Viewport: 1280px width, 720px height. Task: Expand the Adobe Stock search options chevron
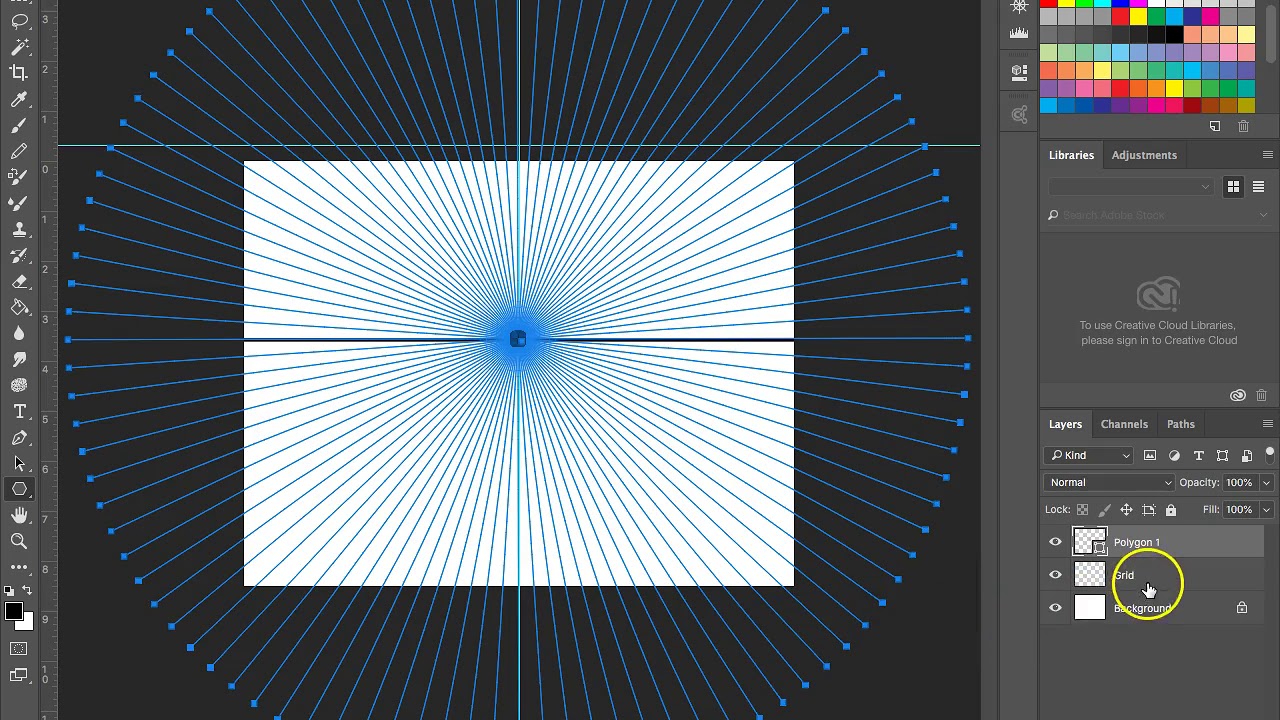point(1263,215)
